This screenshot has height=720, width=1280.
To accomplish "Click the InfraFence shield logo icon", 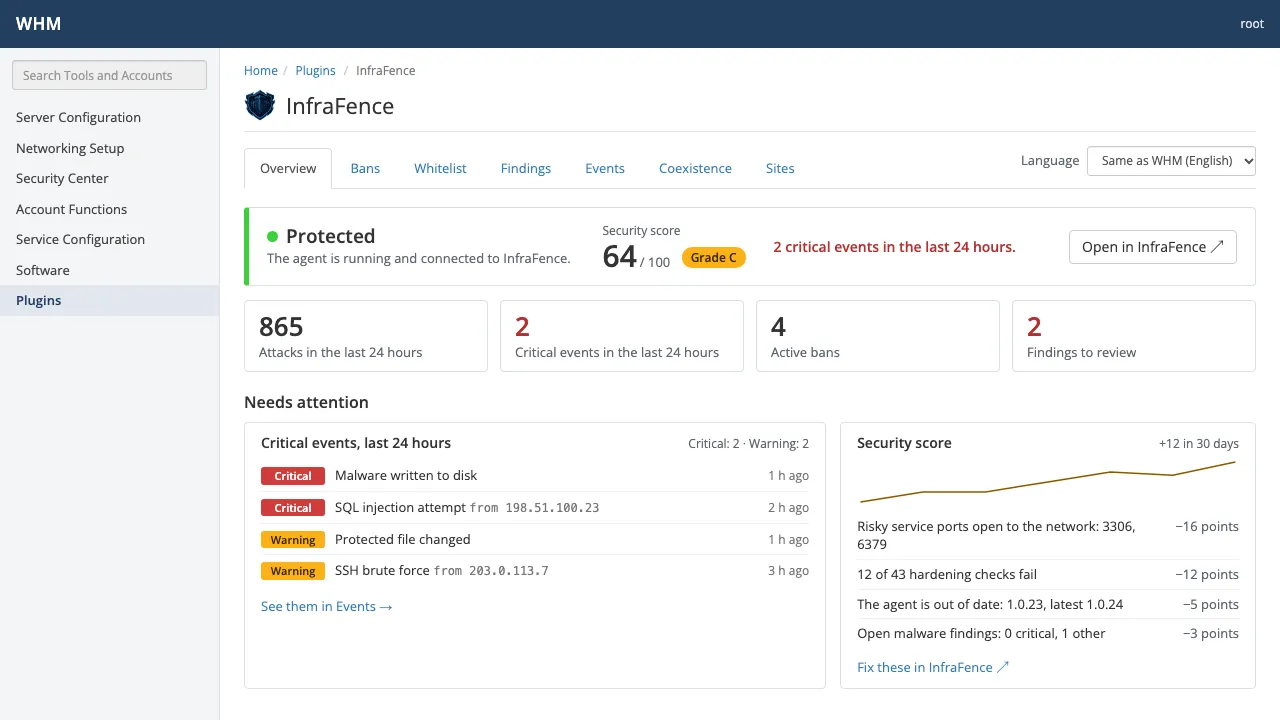I will pyautogui.click(x=260, y=105).
